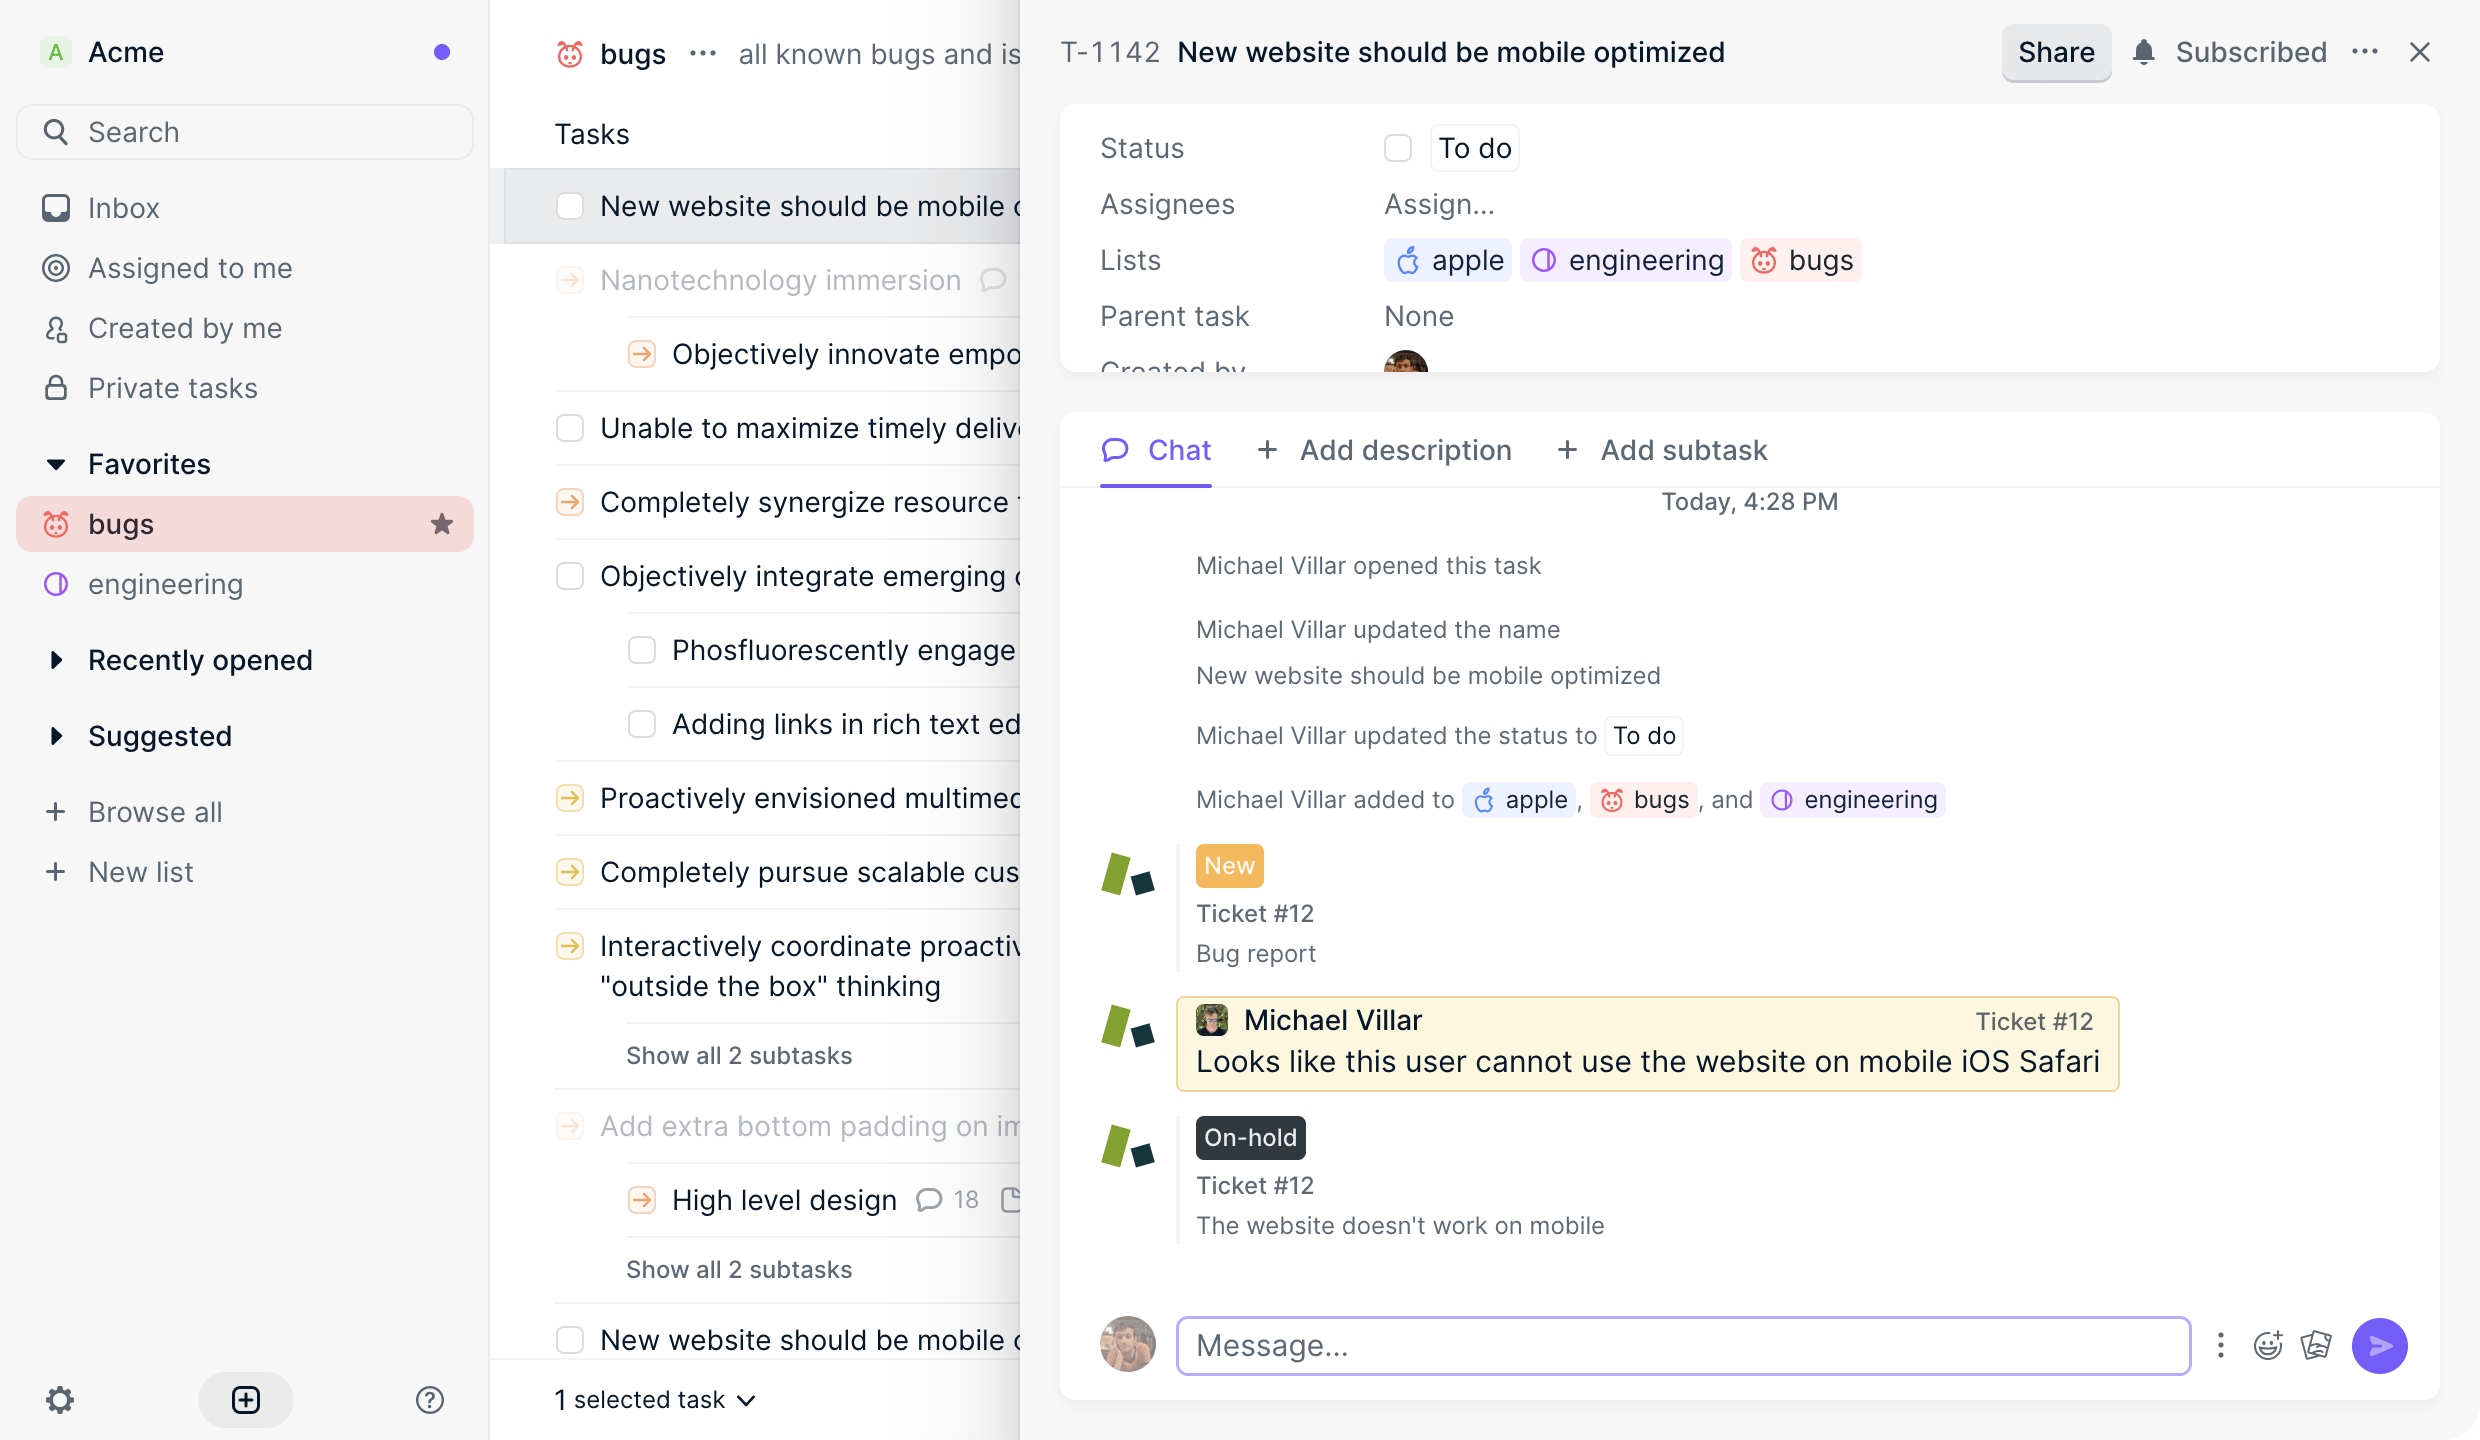Viewport: 2480px width, 1440px height.
Task: Check the To do status checkbox
Action: tap(1397, 148)
